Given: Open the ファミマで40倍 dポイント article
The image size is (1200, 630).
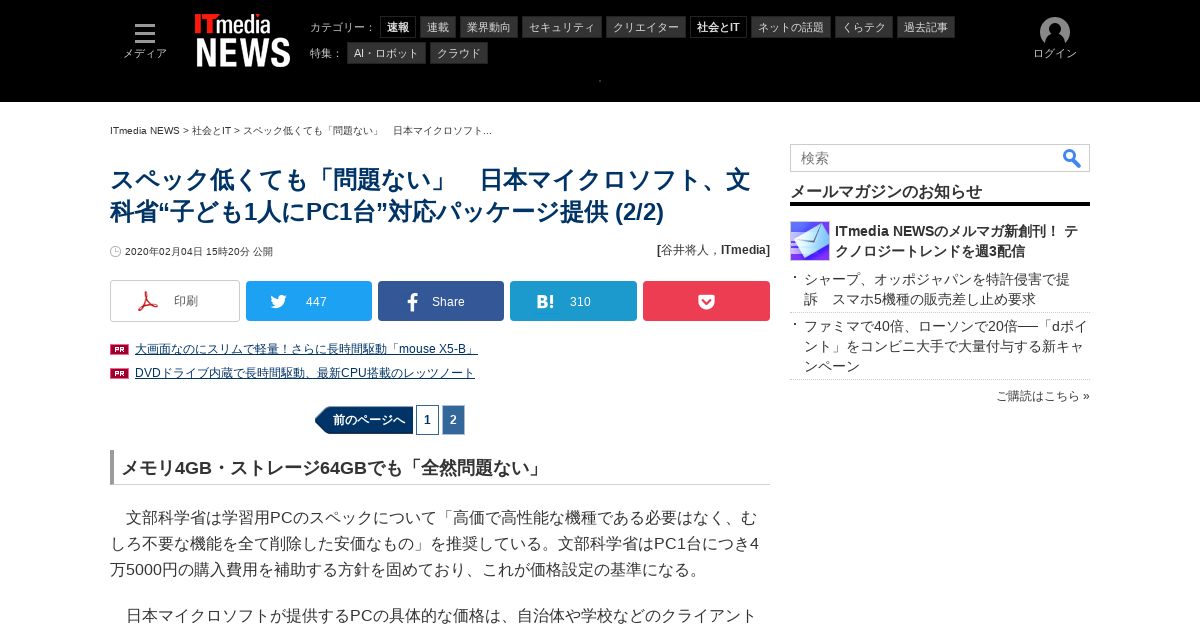Looking at the screenshot, I should point(945,346).
